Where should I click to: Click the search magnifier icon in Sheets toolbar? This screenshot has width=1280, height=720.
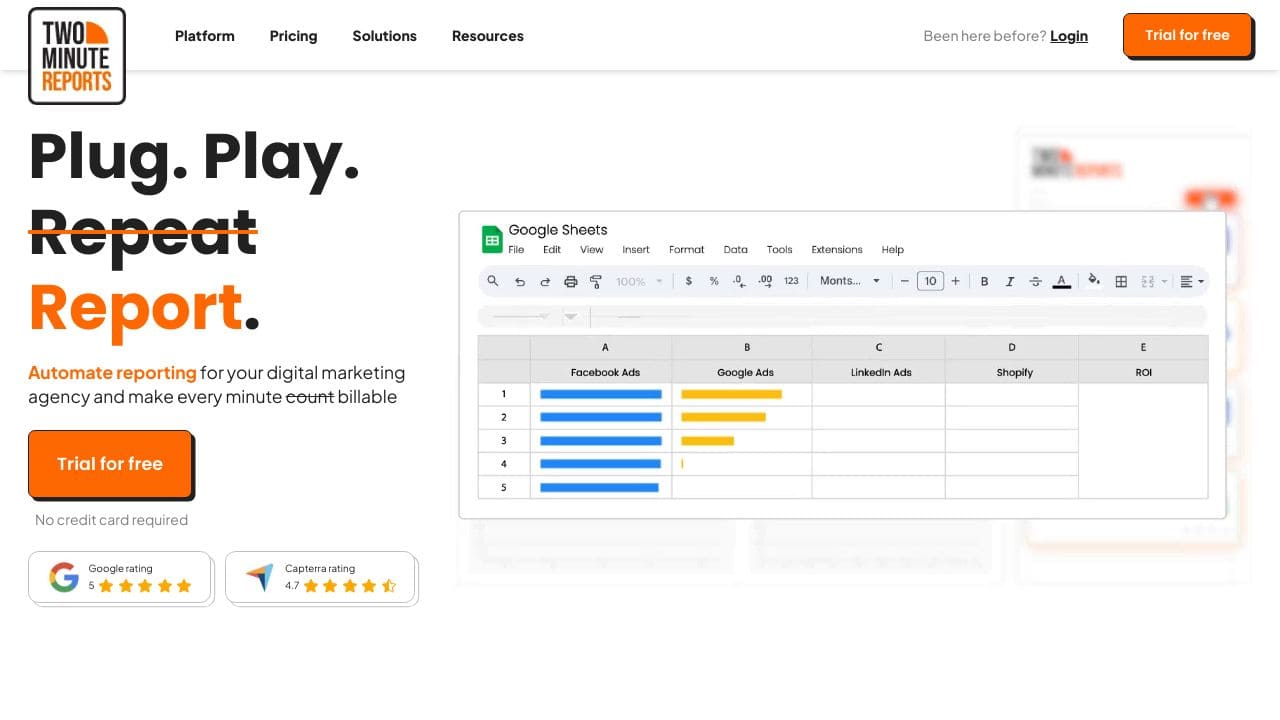(493, 281)
